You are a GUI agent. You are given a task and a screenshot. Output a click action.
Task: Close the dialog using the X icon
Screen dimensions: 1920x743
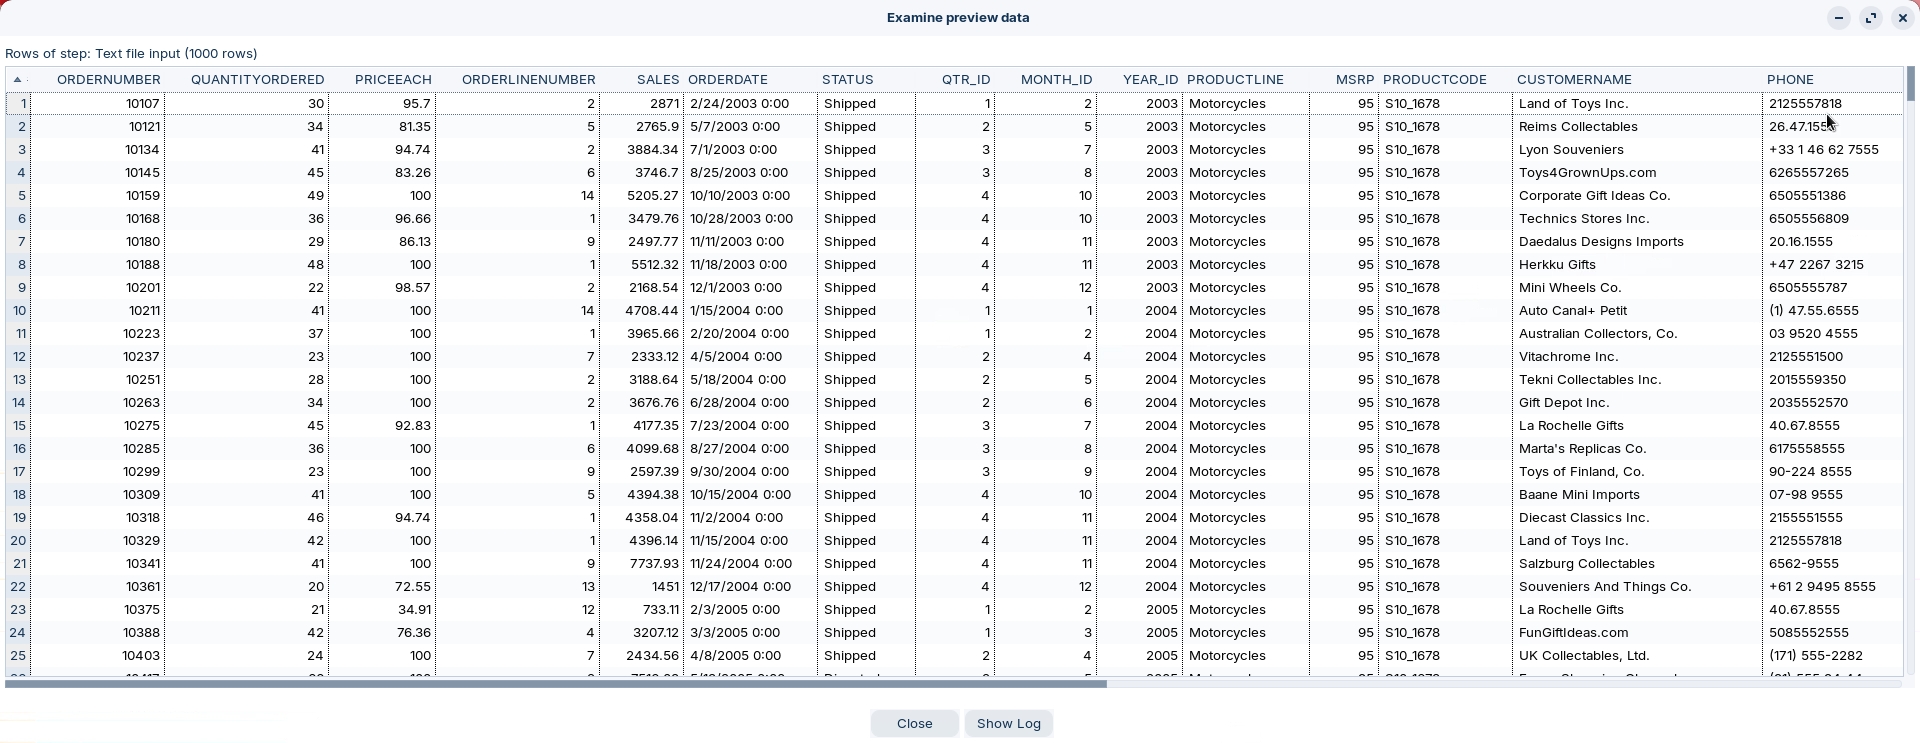click(x=1902, y=18)
